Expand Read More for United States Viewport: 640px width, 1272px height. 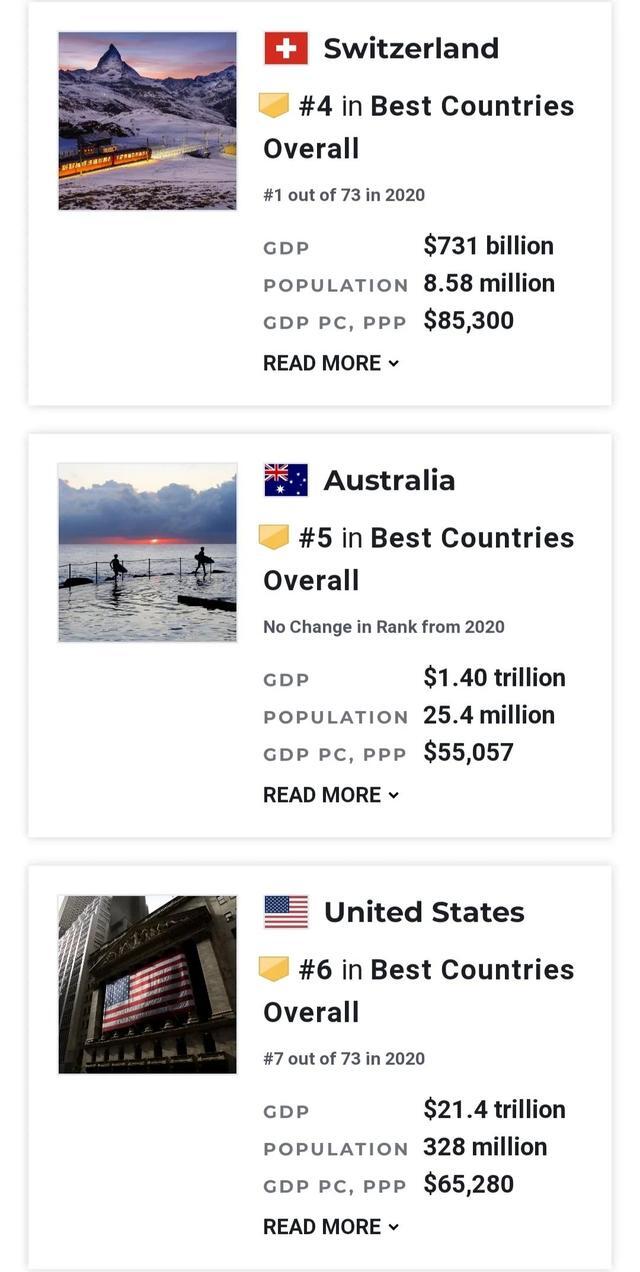click(330, 1227)
